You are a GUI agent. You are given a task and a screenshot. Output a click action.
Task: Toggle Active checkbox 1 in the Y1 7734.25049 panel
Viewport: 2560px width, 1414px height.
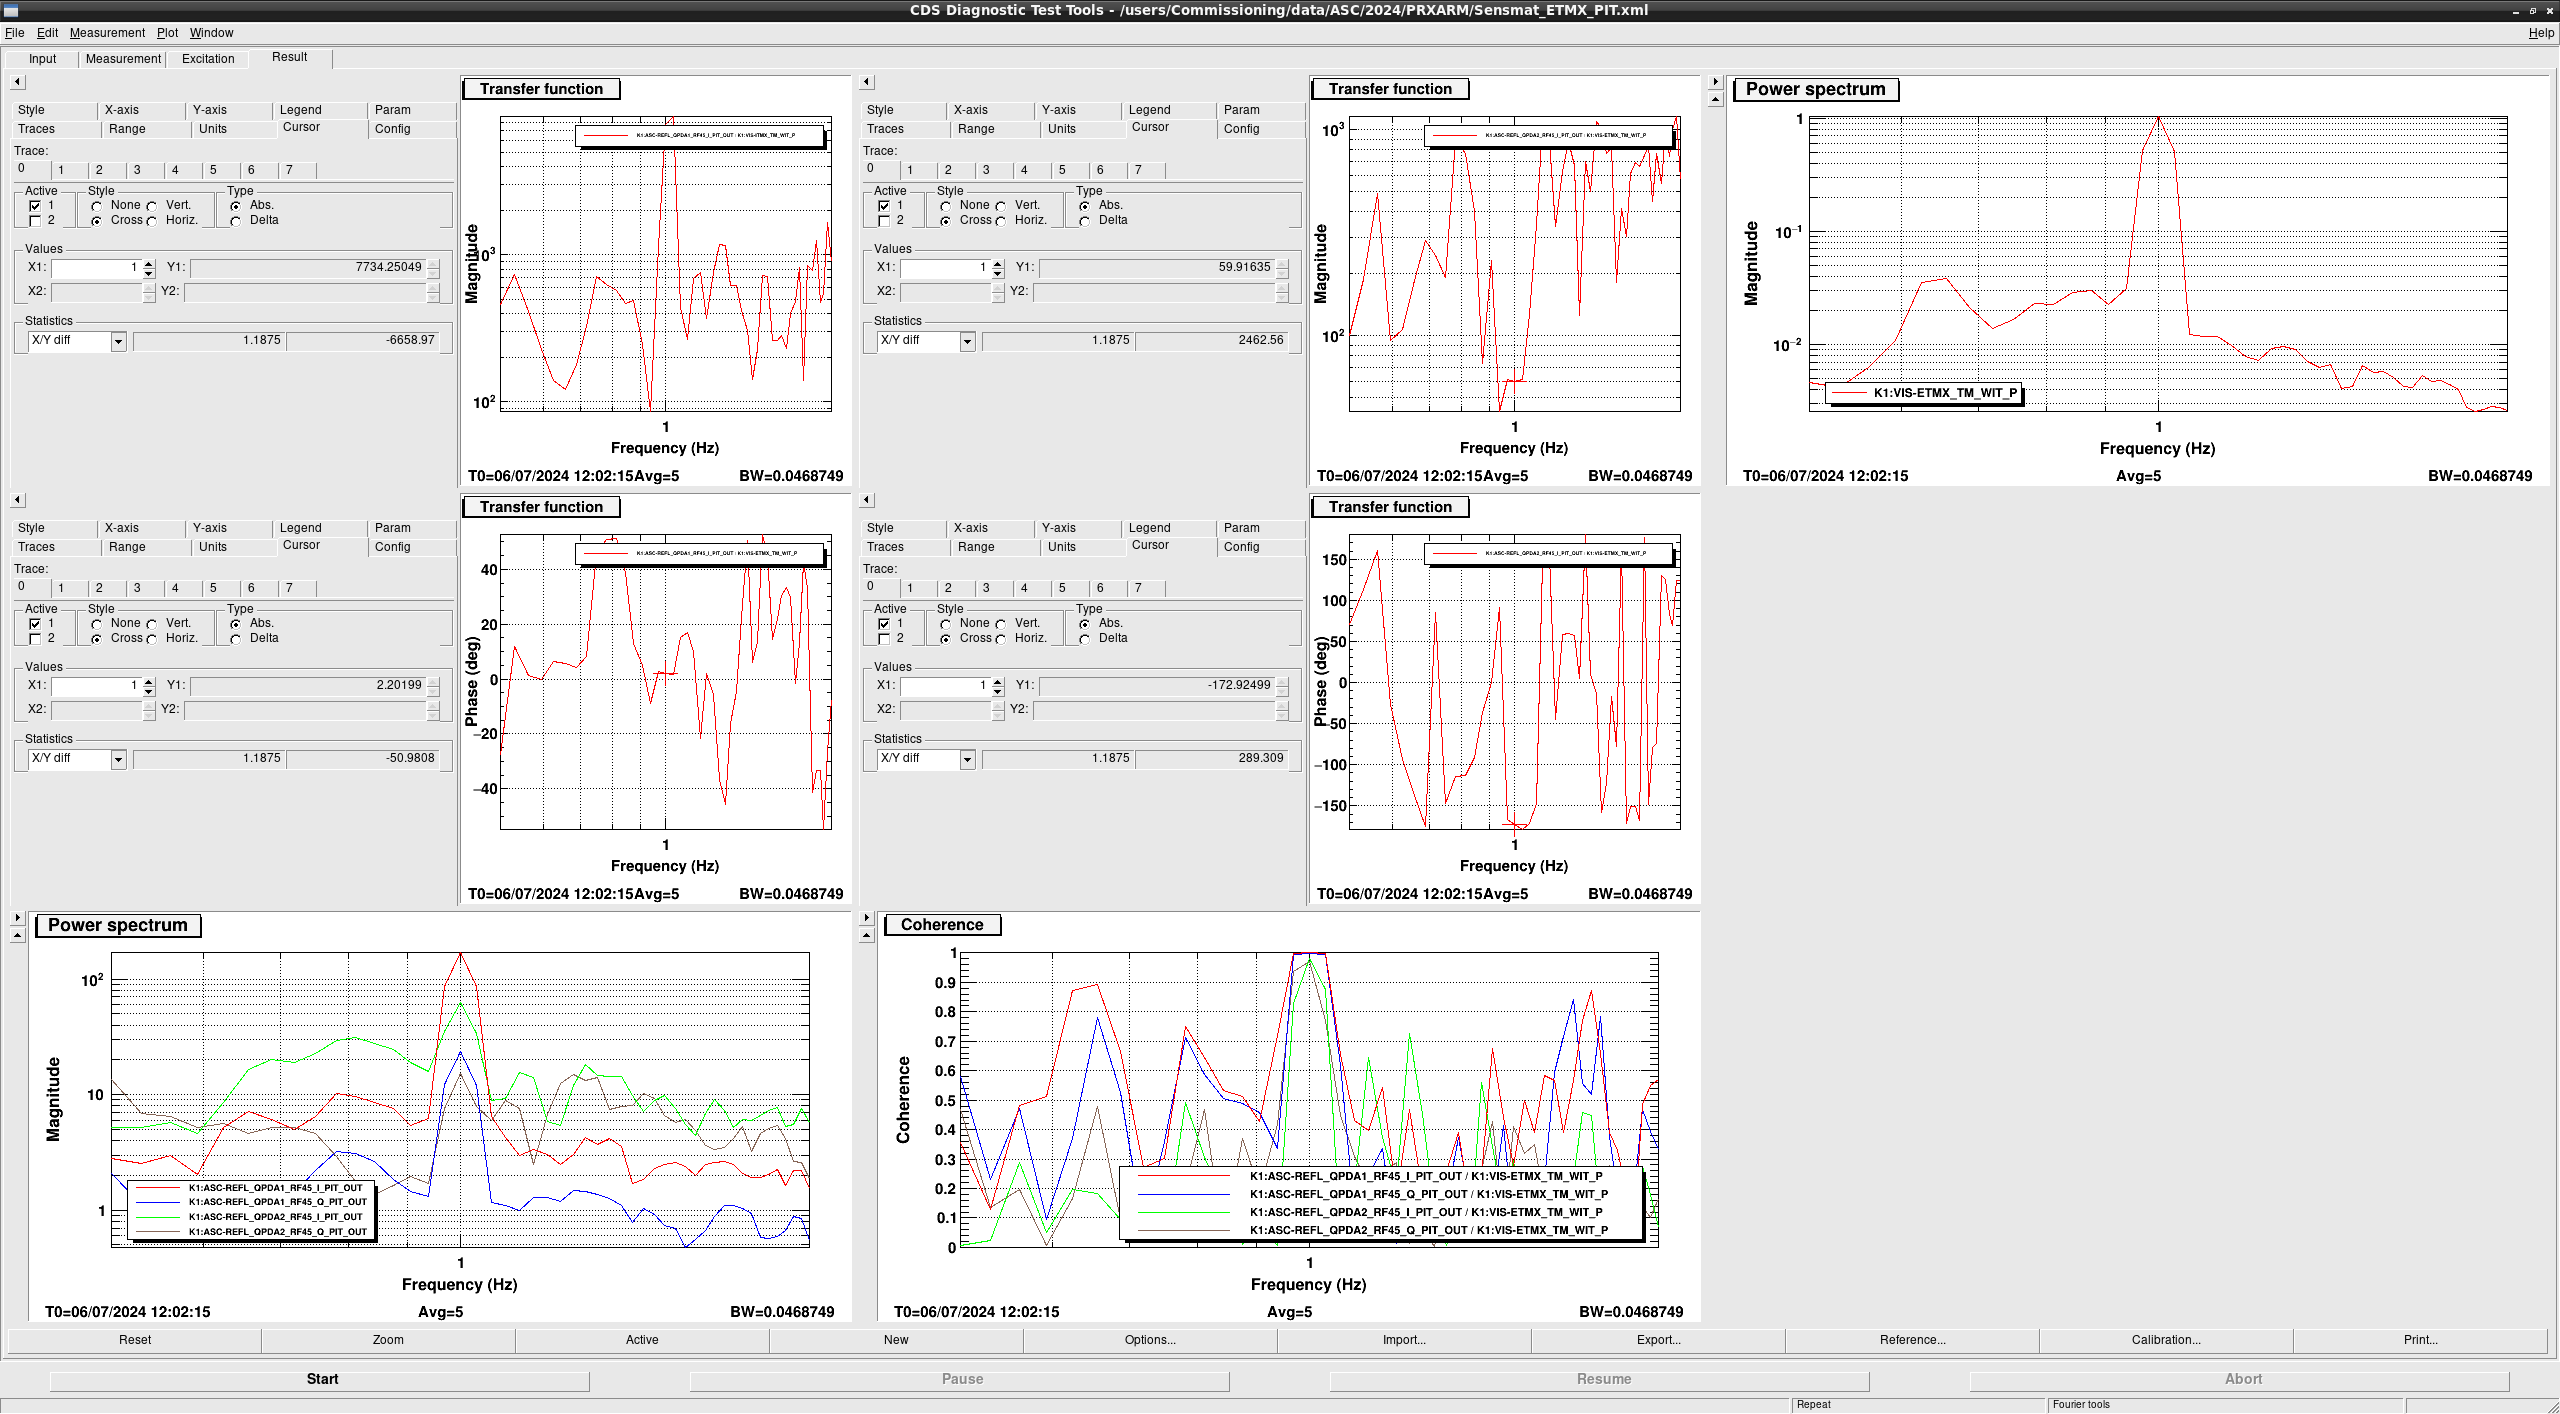click(x=35, y=206)
